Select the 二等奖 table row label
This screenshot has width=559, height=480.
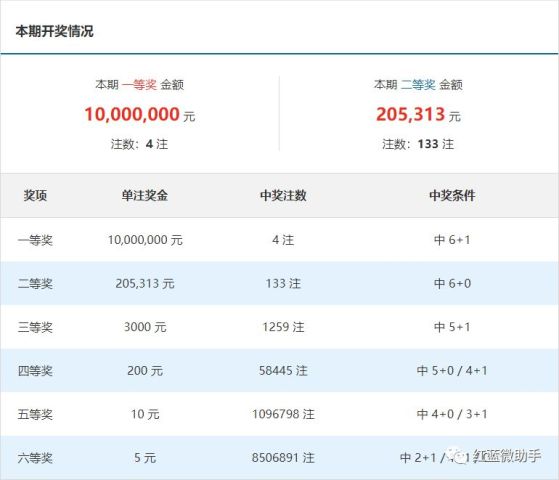click(35, 284)
